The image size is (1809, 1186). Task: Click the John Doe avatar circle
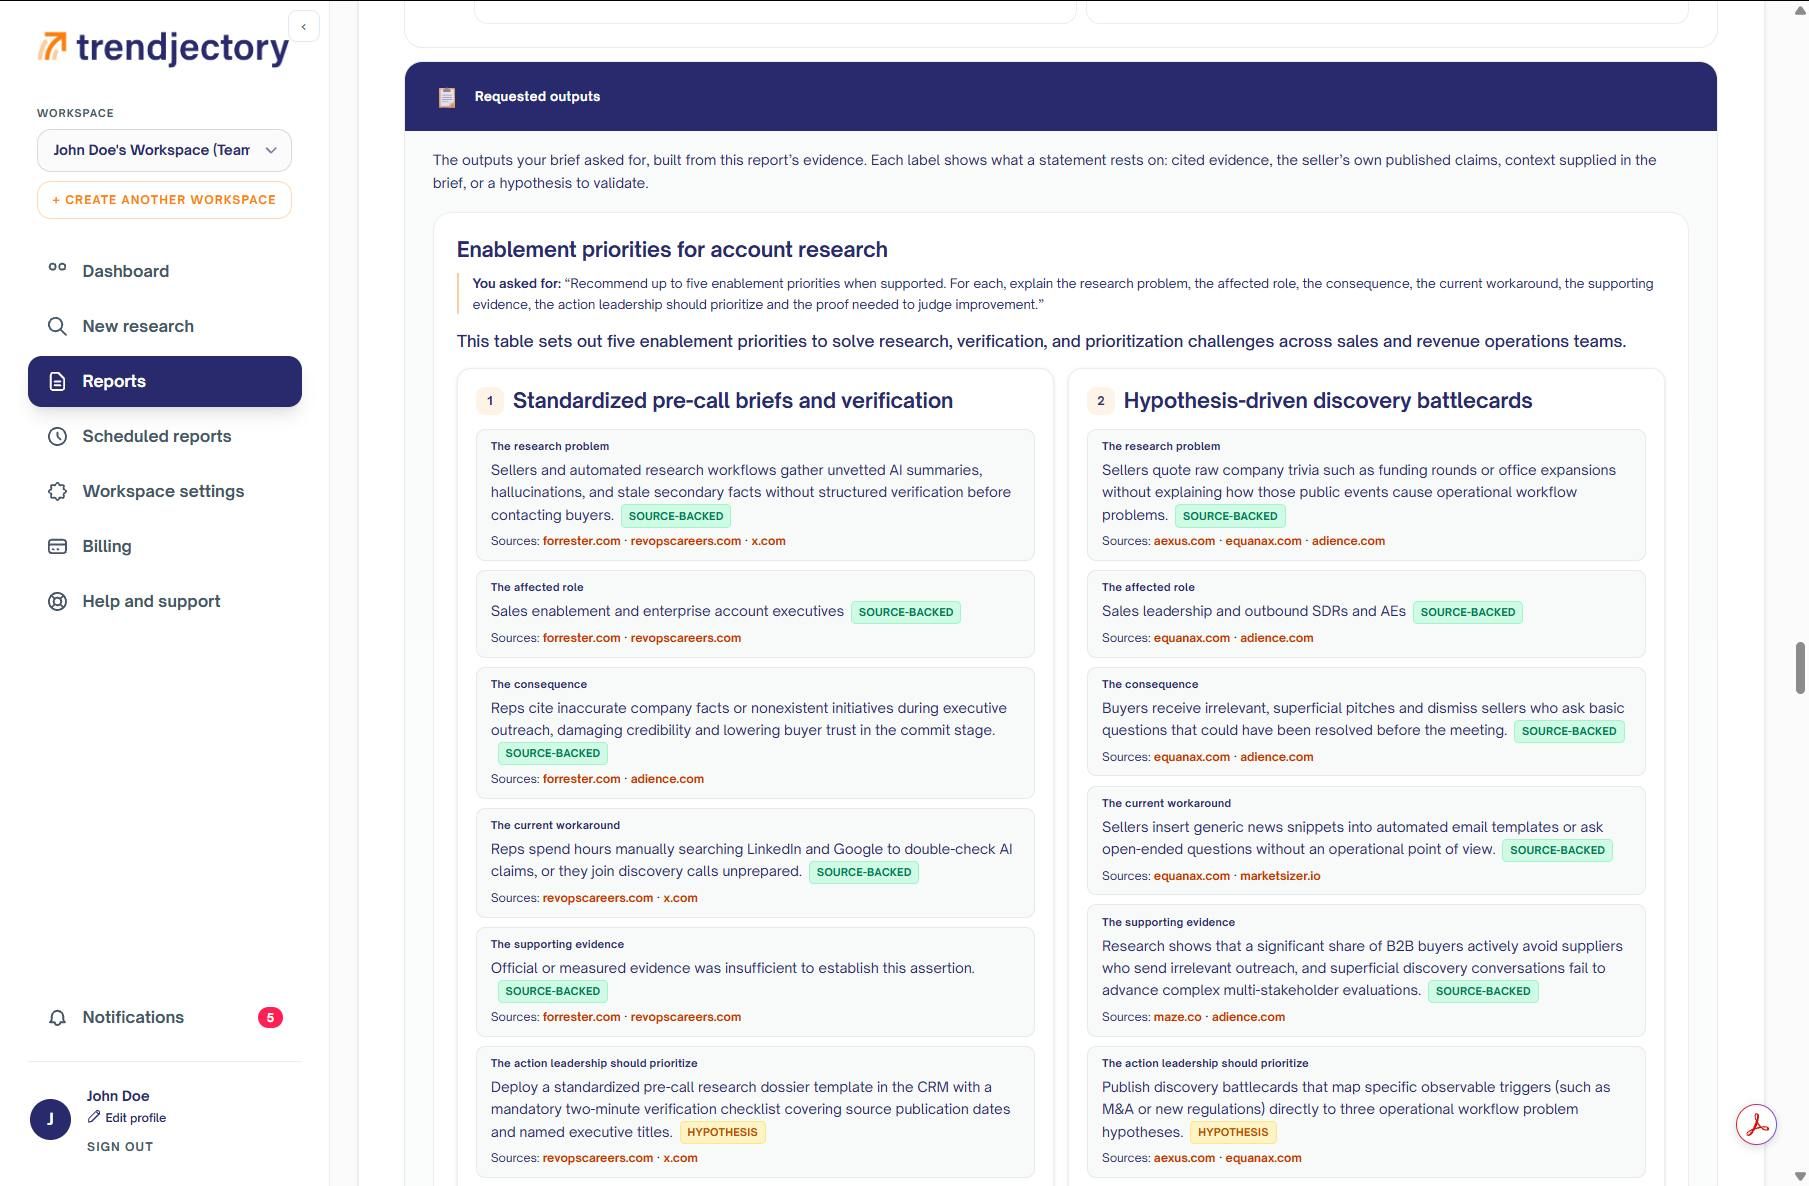(x=50, y=1119)
